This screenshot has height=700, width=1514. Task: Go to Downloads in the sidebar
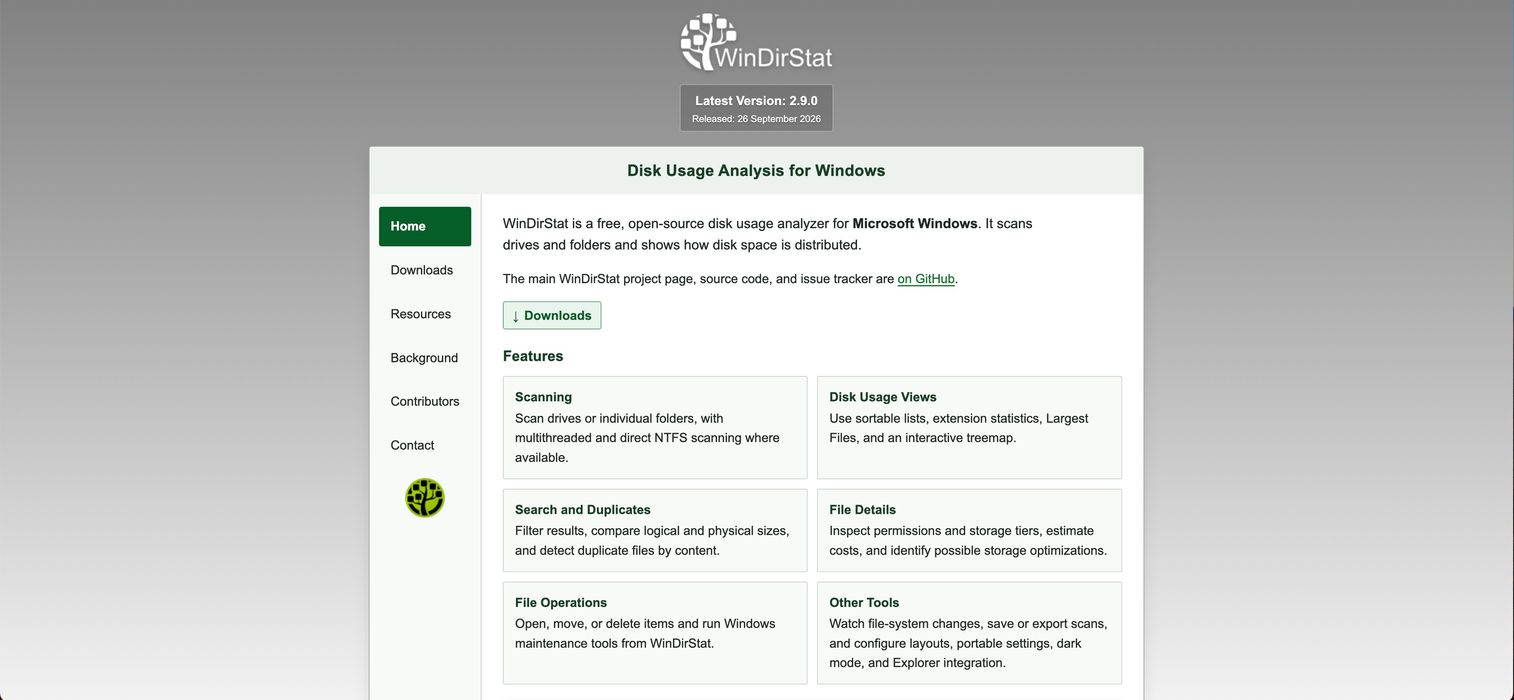click(x=425, y=270)
